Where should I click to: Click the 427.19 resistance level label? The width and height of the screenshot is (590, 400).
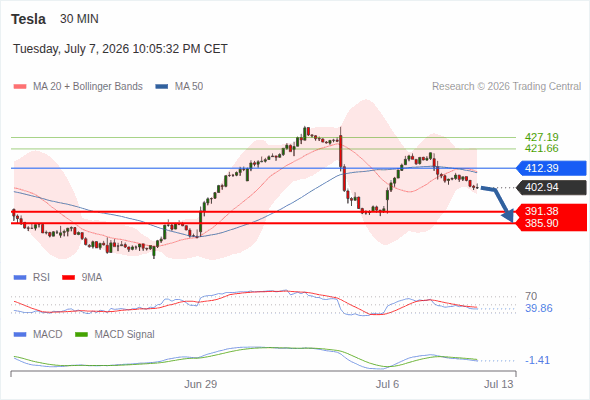tap(541, 137)
